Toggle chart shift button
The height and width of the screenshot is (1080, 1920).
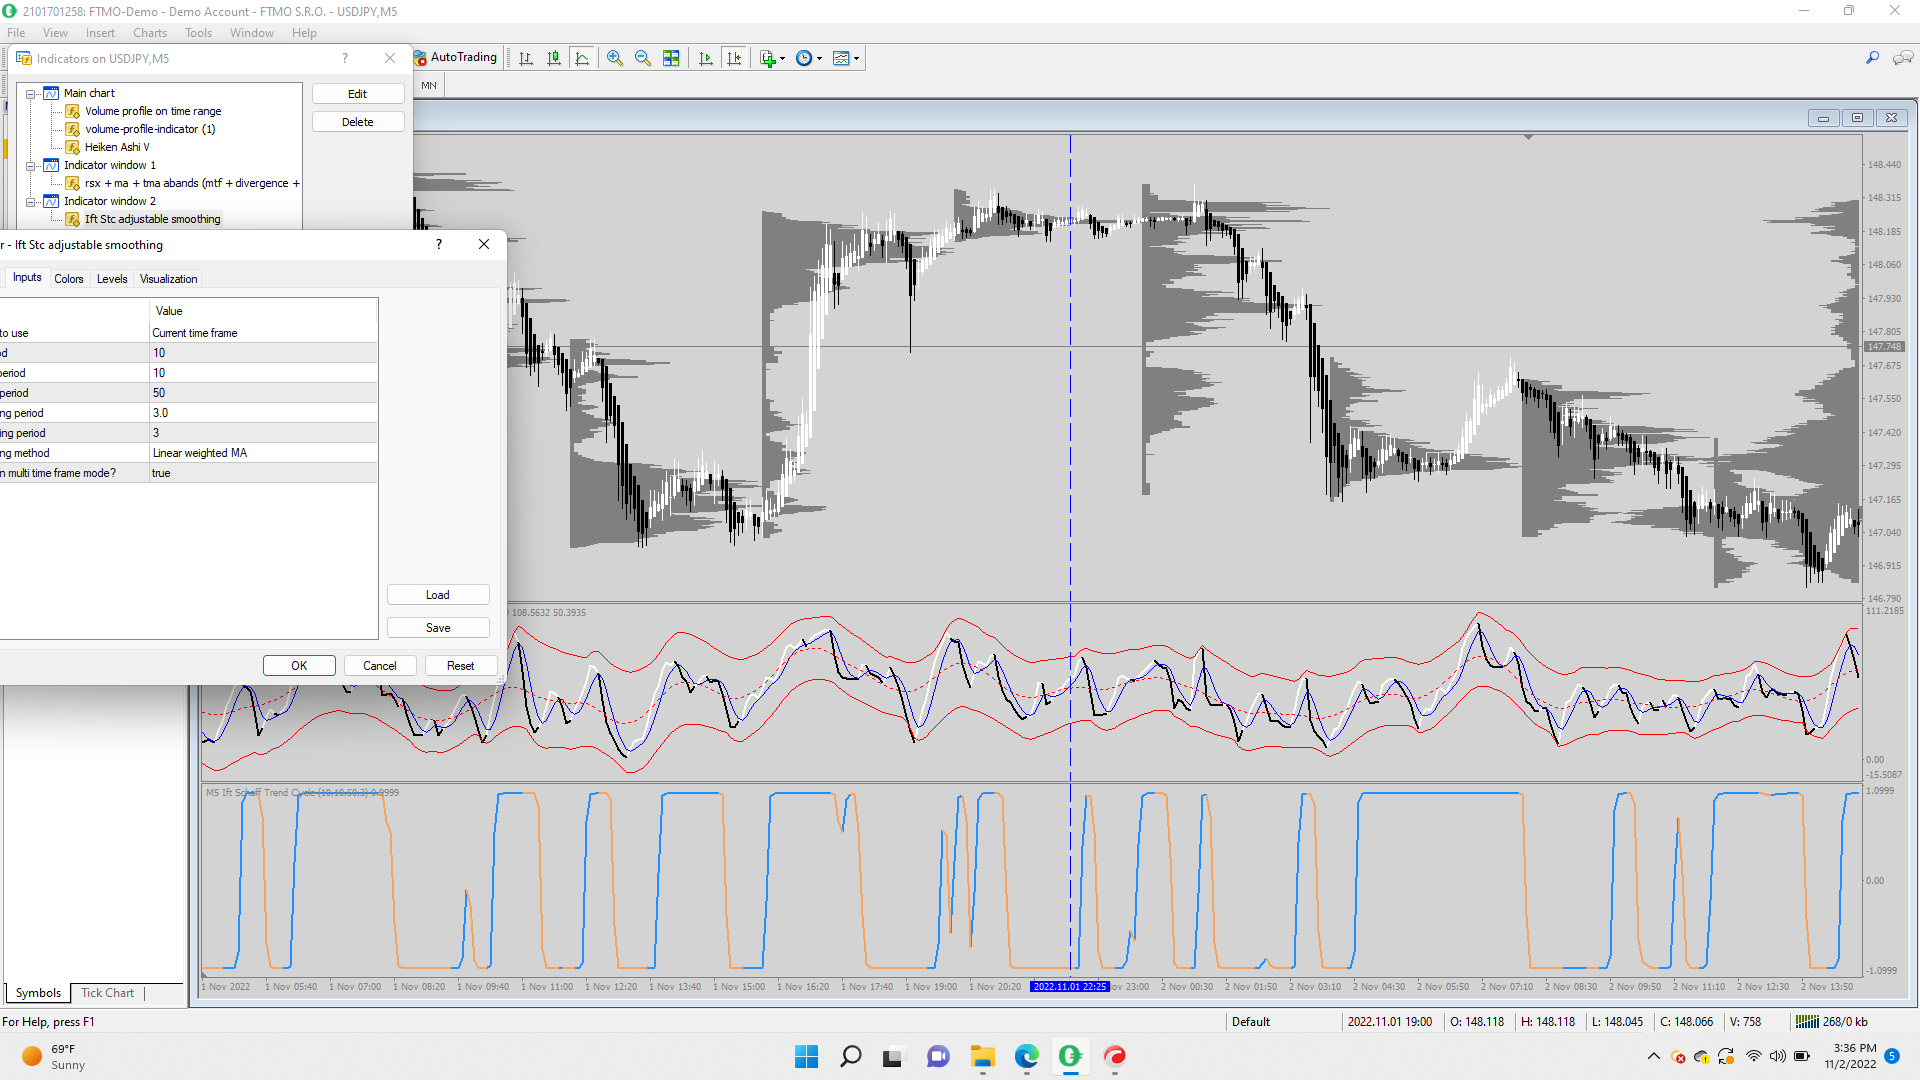click(x=734, y=58)
